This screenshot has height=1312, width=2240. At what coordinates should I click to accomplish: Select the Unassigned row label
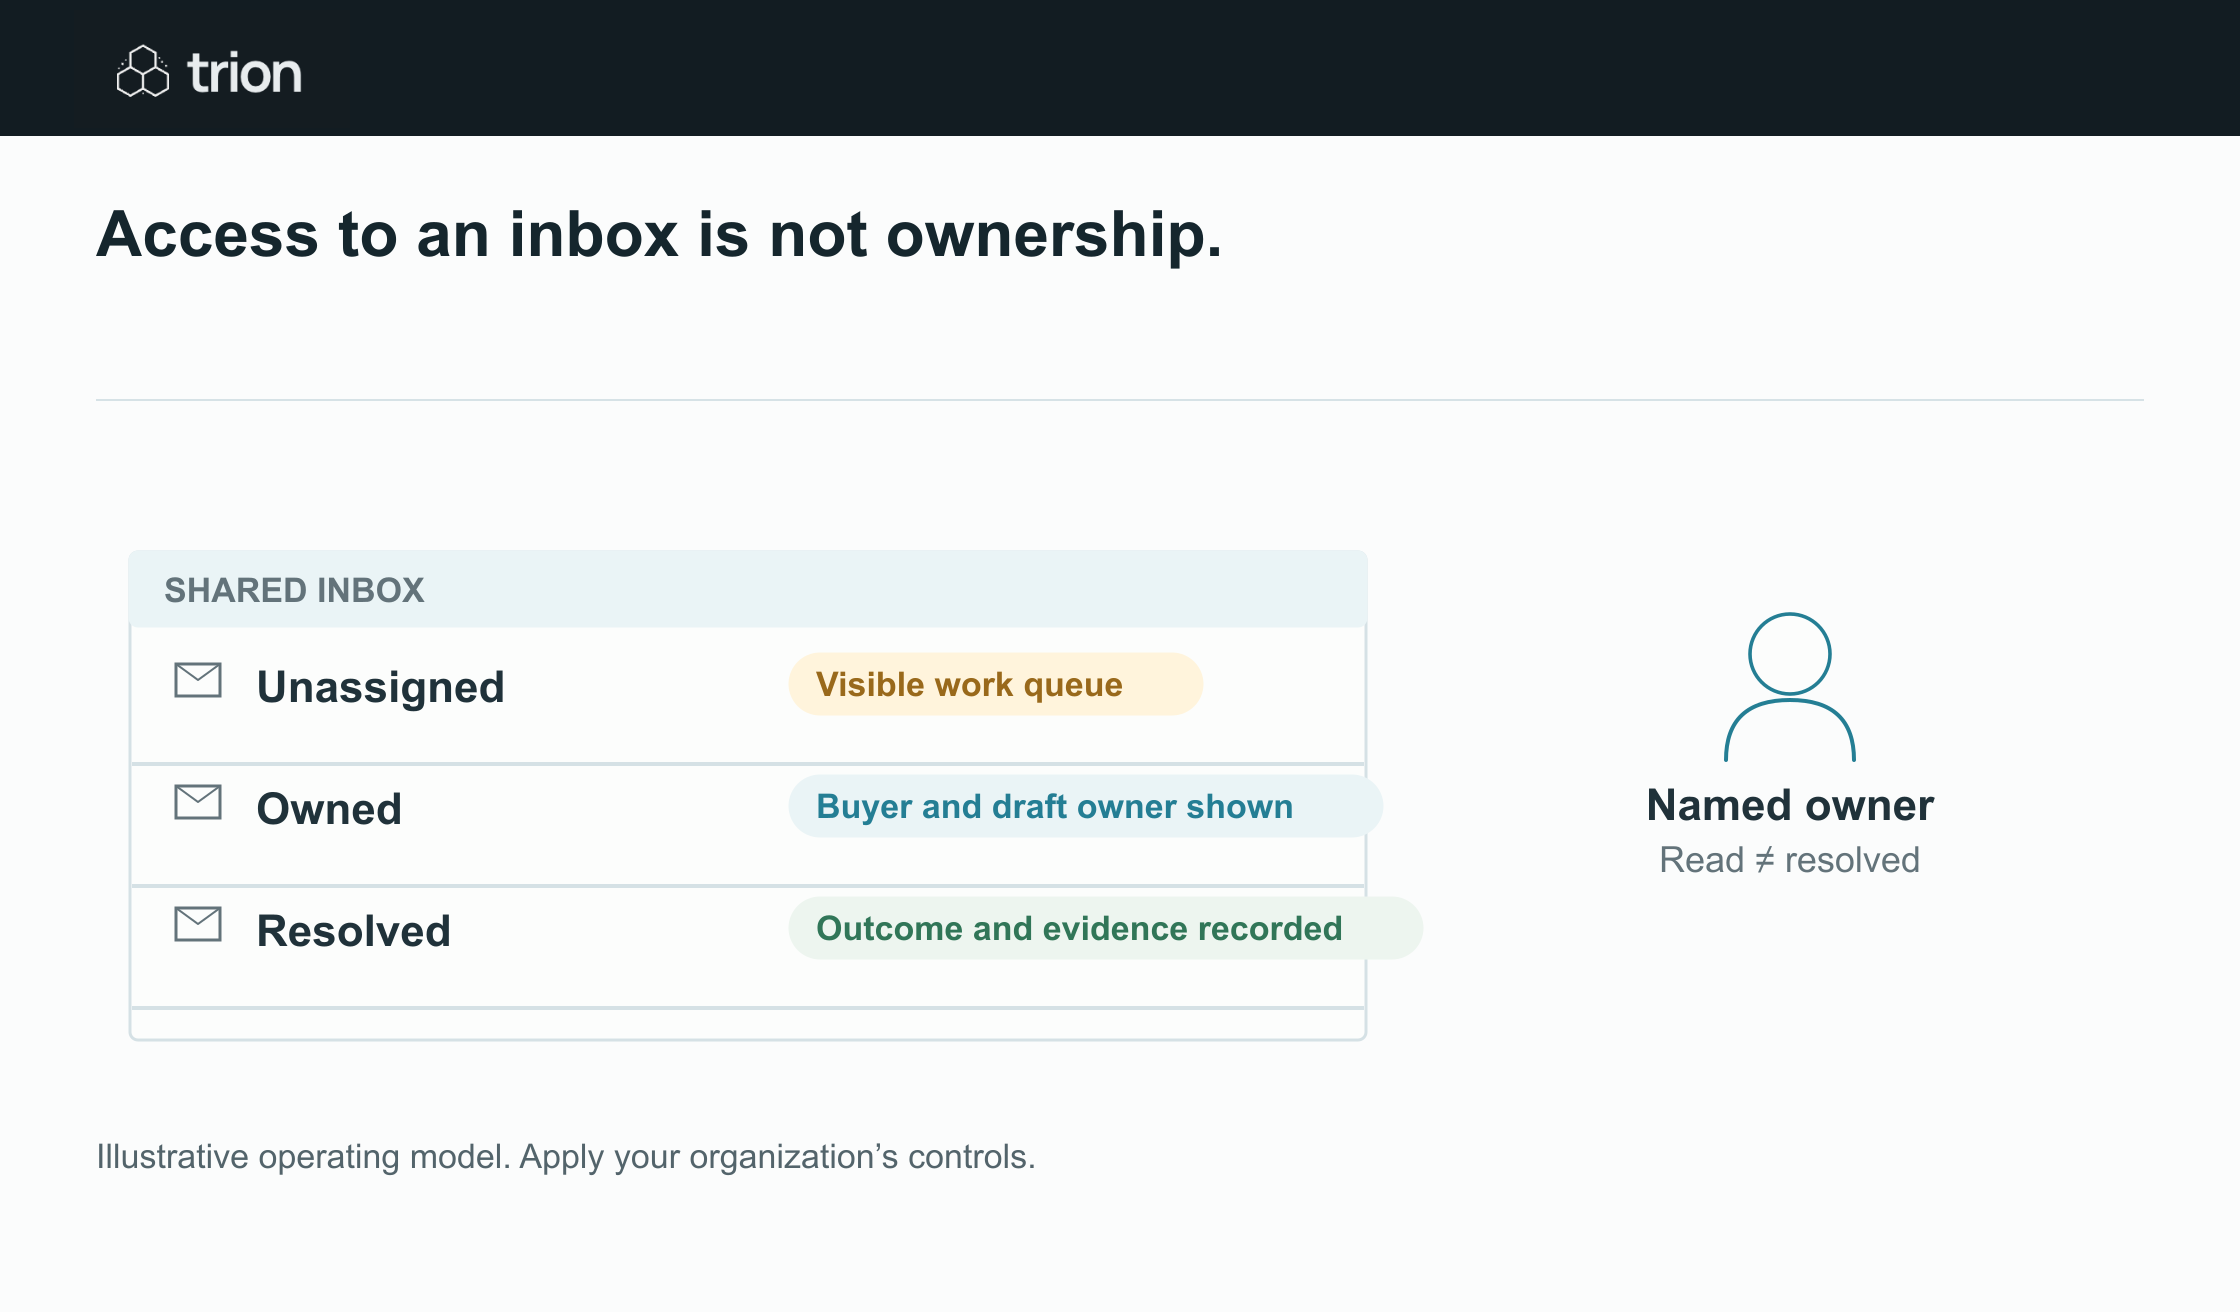click(381, 687)
